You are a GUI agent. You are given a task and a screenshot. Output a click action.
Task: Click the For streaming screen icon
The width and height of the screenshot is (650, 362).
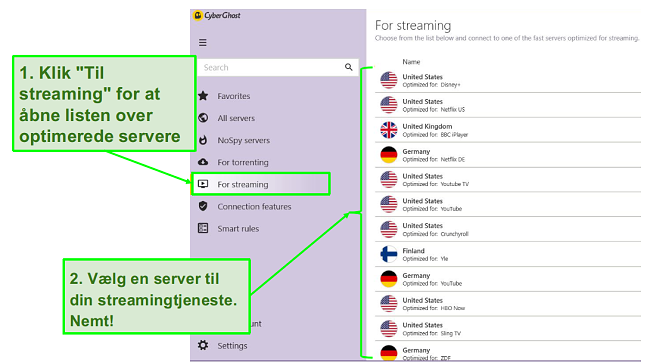(x=203, y=184)
